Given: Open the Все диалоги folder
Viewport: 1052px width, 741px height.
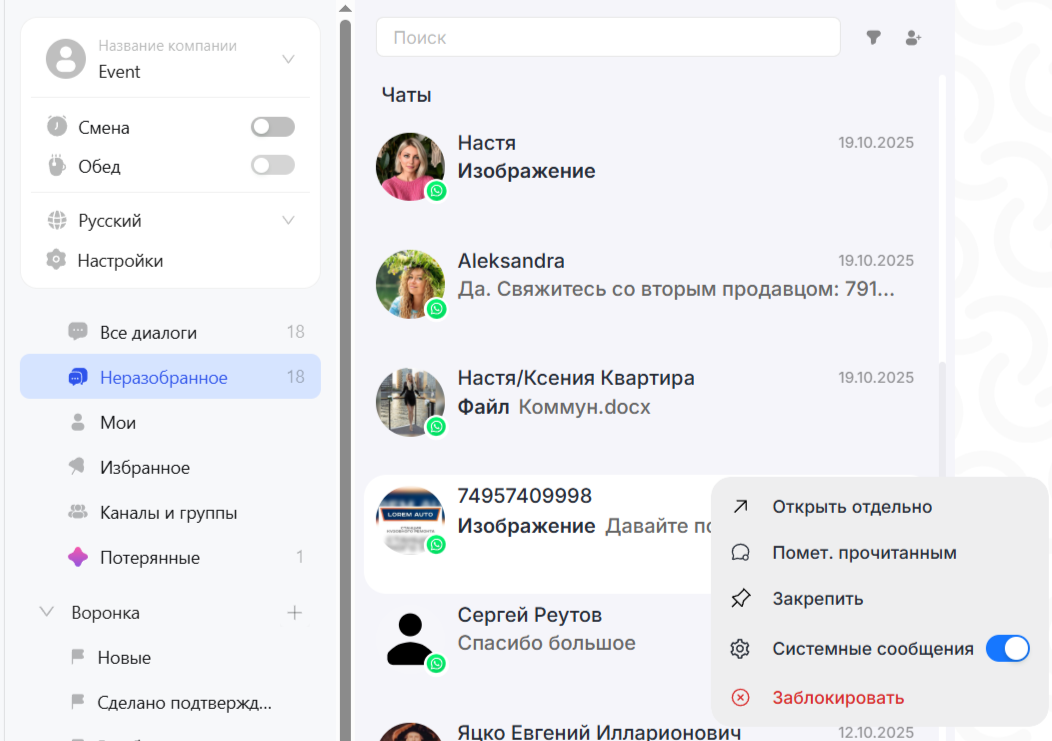Looking at the screenshot, I should 148,332.
